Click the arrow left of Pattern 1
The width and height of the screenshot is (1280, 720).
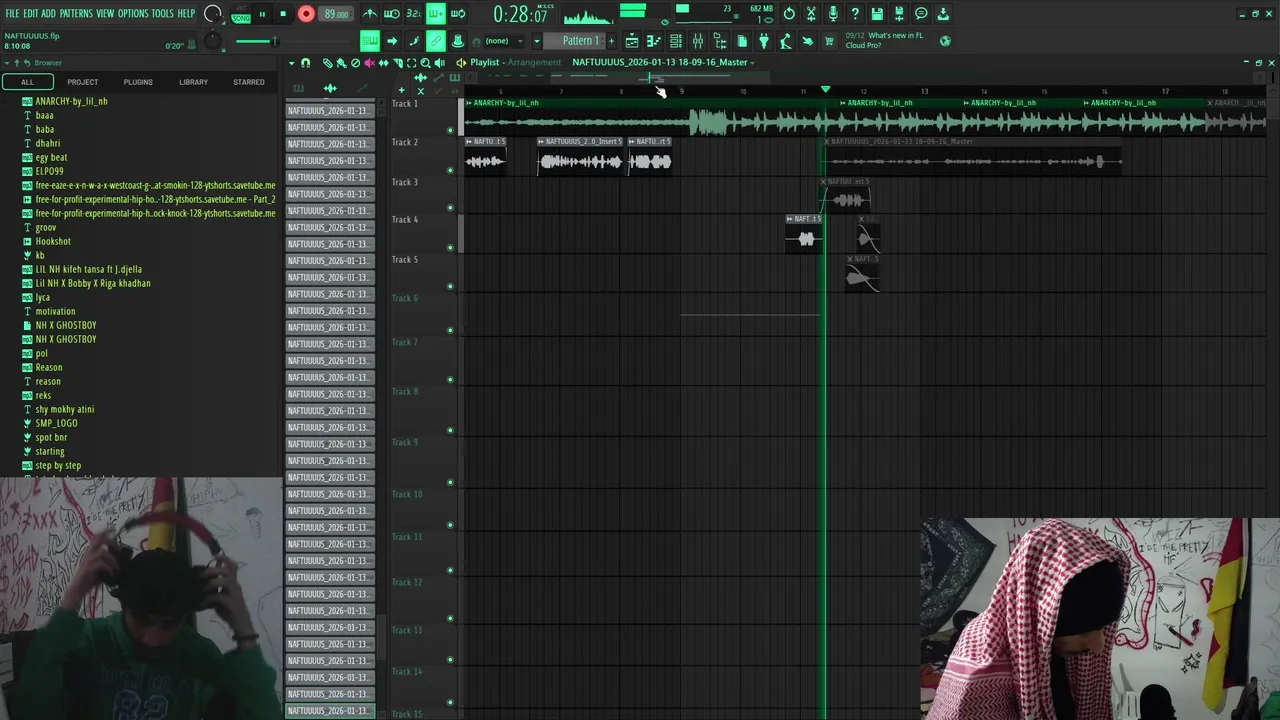point(537,41)
